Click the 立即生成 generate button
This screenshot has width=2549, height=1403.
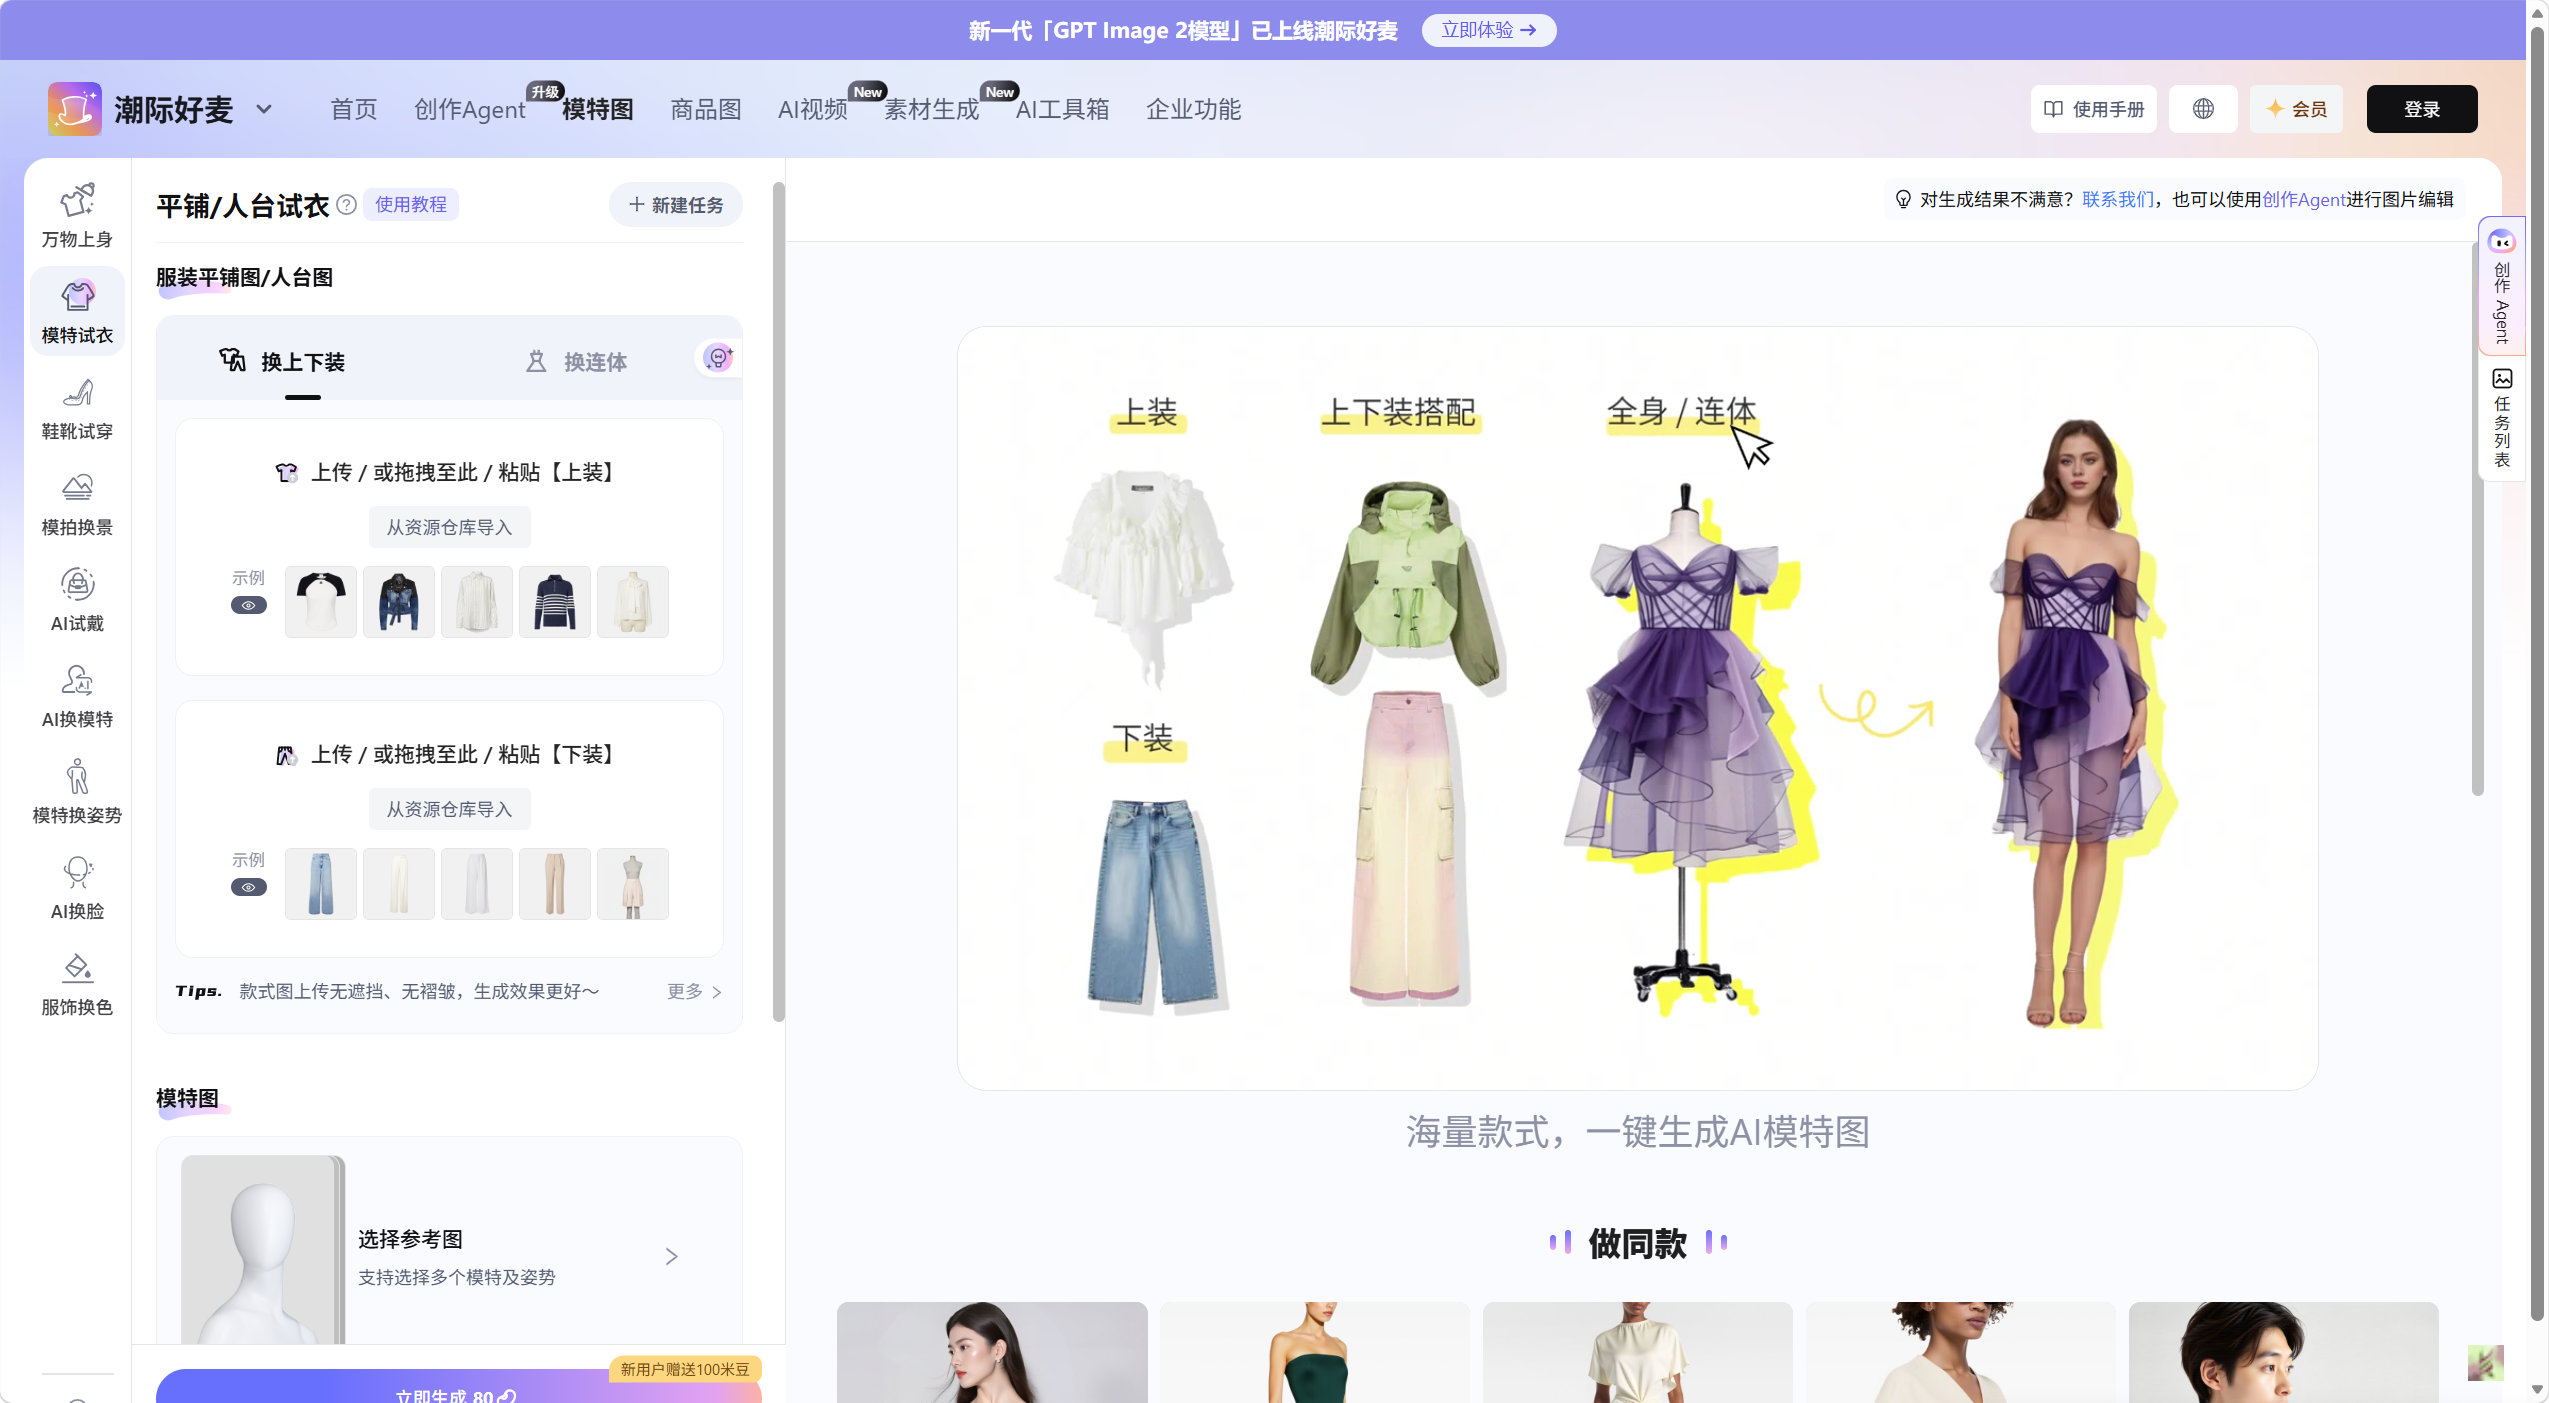click(458, 1386)
